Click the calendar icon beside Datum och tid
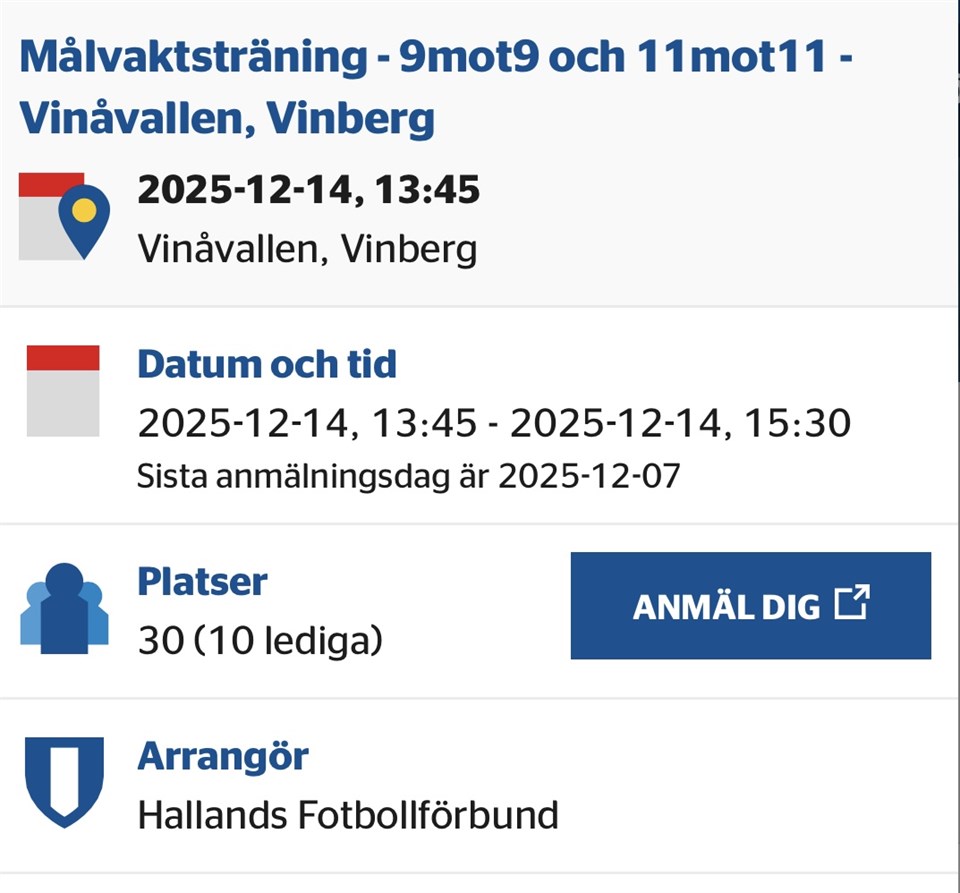The image size is (960, 893). [x=63, y=390]
